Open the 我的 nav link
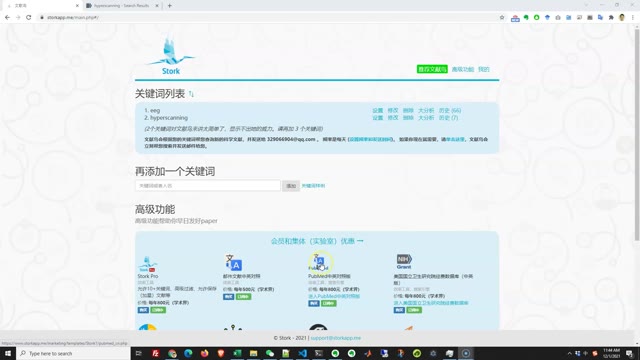The height and width of the screenshot is (360, 640). tap(484, 69)
